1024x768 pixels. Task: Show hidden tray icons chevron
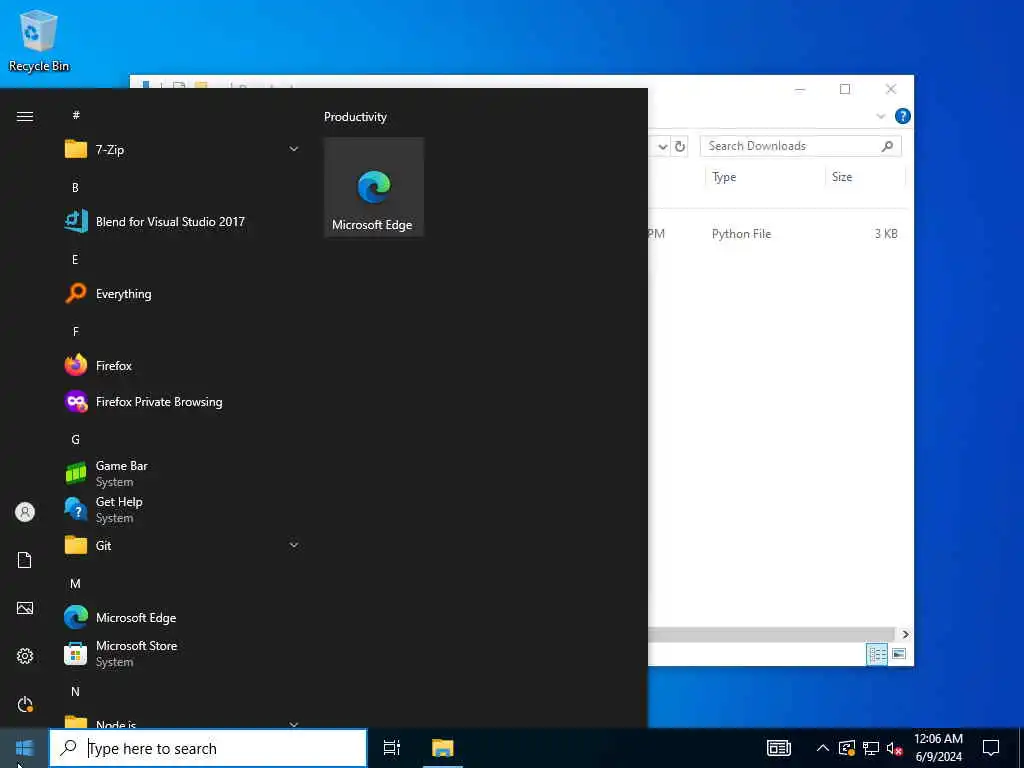(823, 748)
